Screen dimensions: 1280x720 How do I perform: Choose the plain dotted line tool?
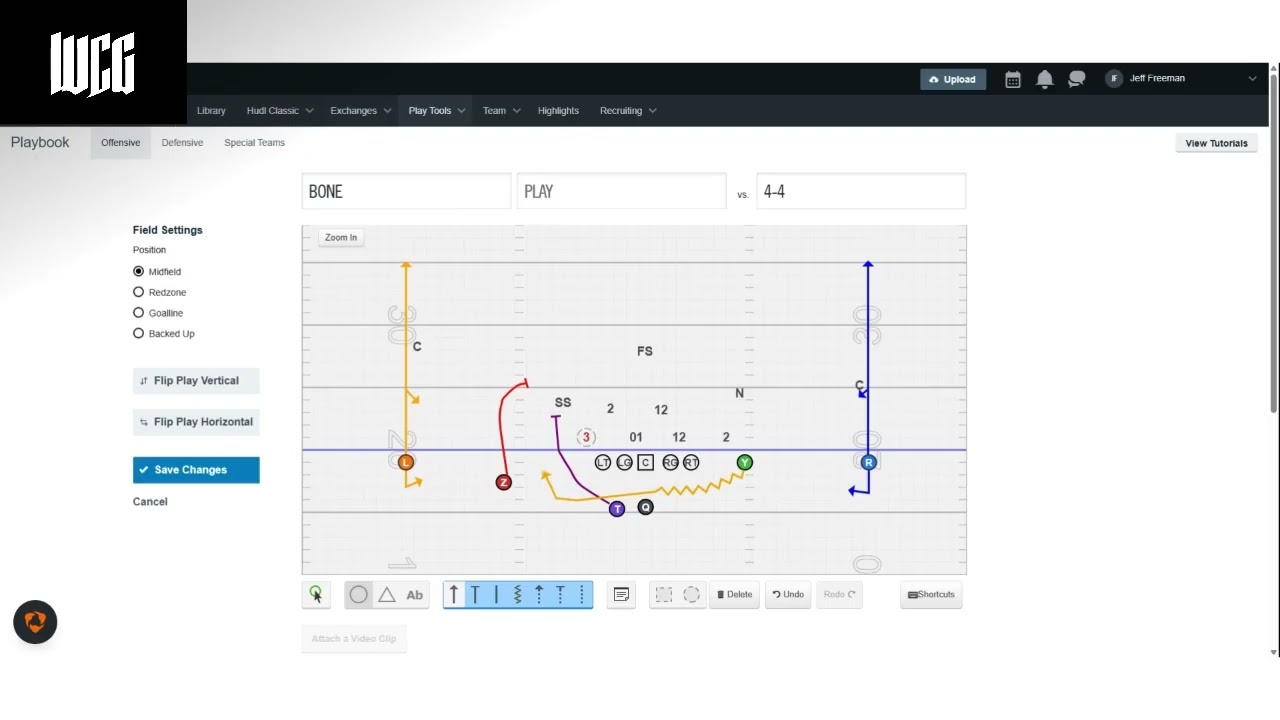(582, 595)
